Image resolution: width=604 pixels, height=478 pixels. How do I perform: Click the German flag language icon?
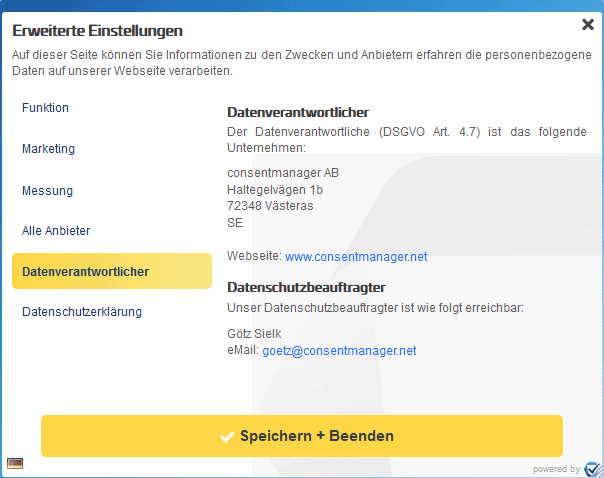coord(15,463)
